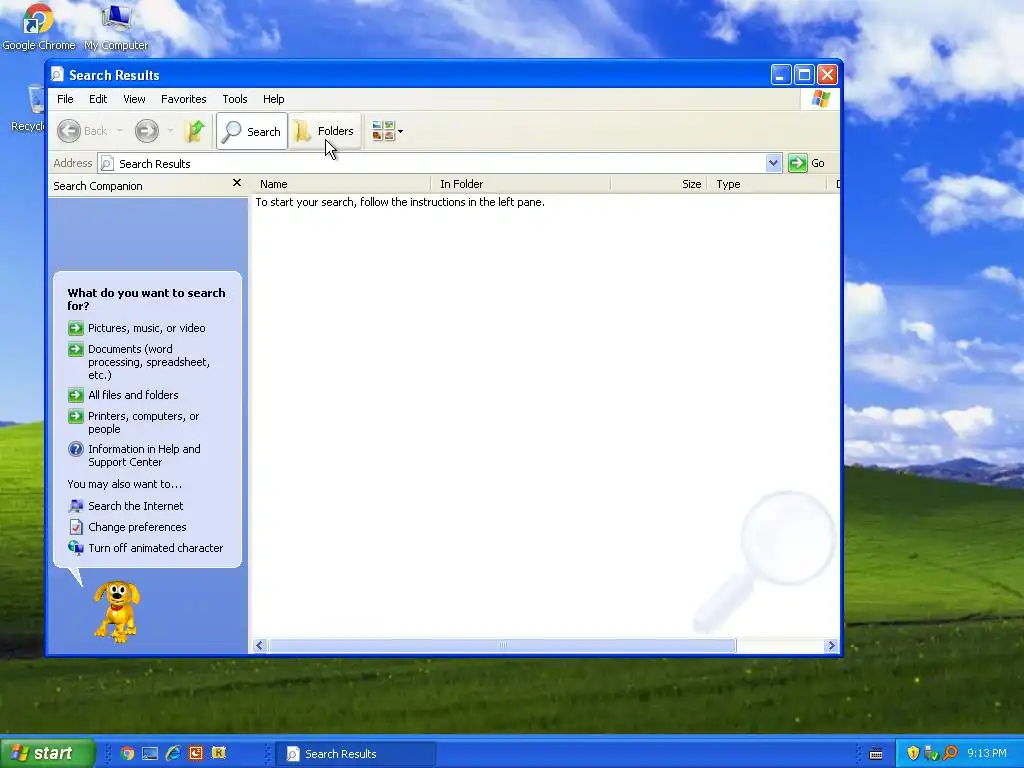Search for Pictures, music, or video

[x=146, y=328]
